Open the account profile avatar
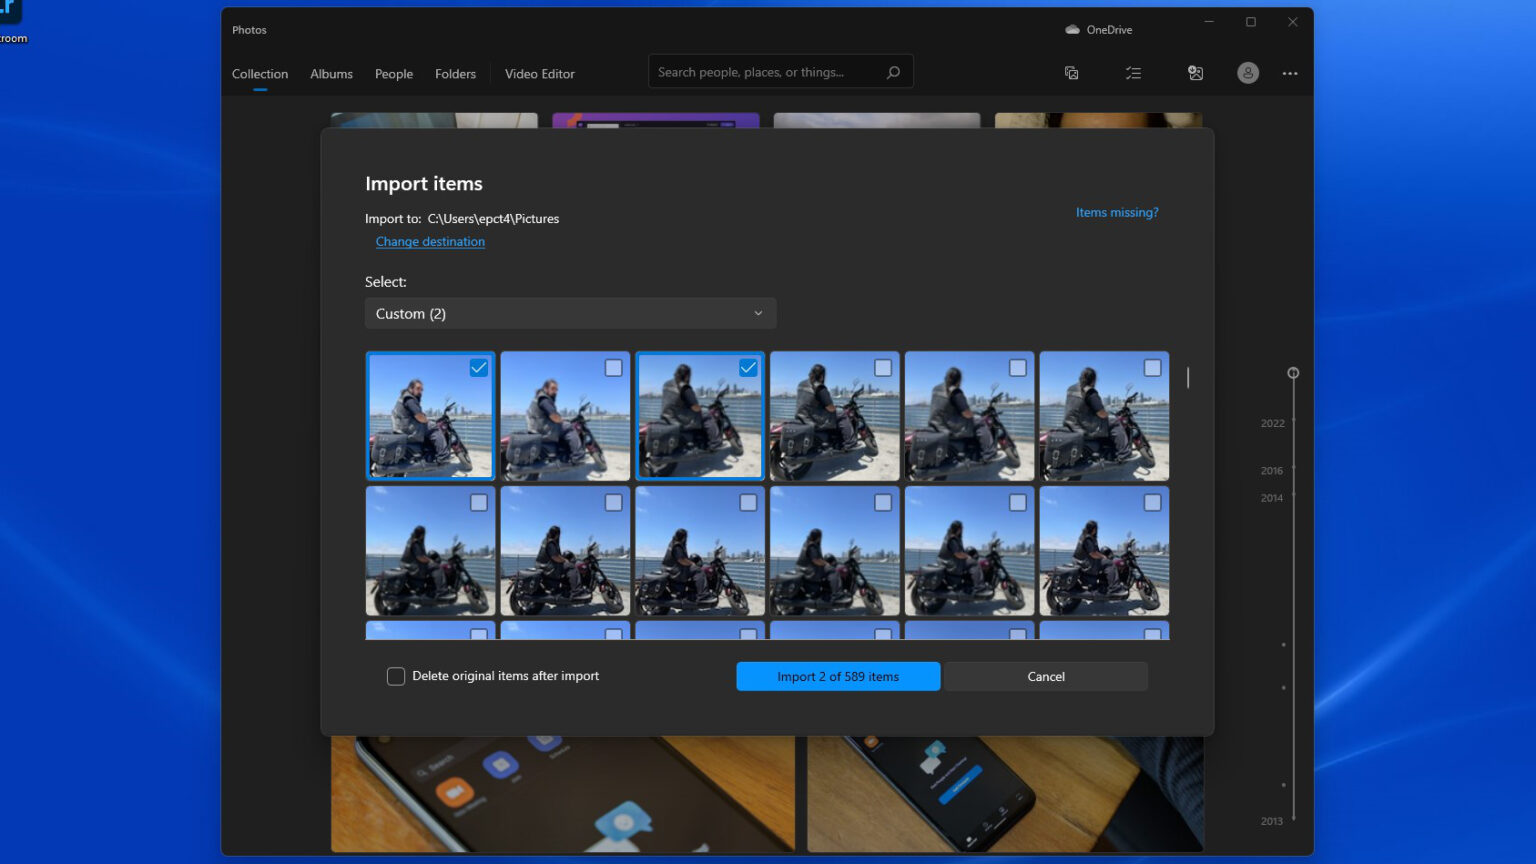The image size is (1536, 864). click(1247, 72)
